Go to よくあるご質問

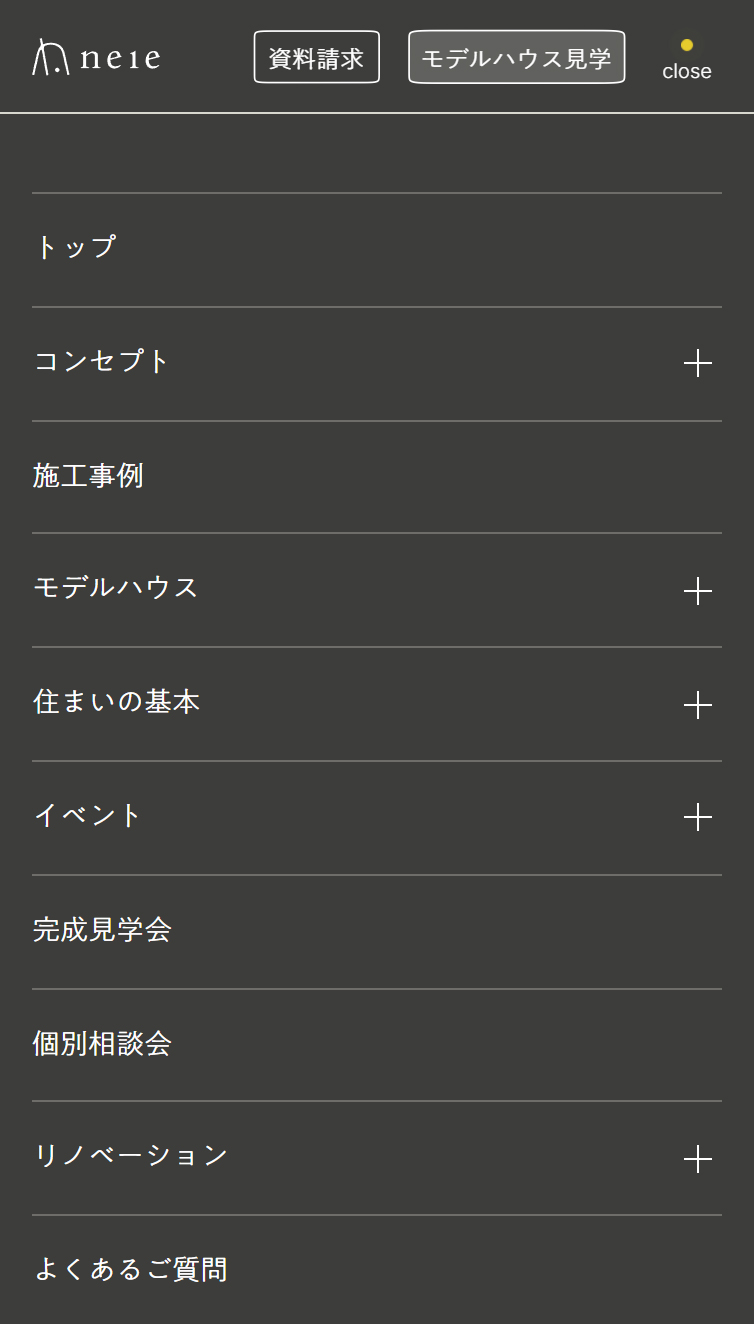point(131,1269)
